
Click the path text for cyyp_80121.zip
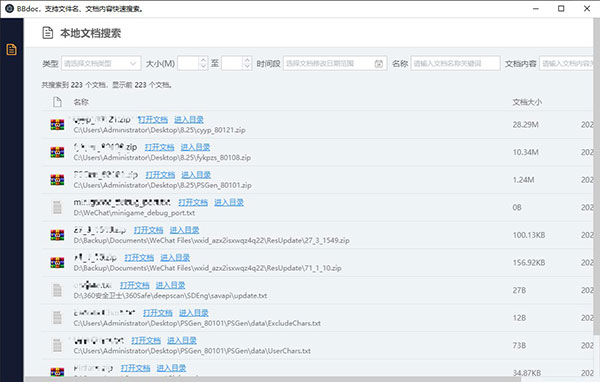160,130
